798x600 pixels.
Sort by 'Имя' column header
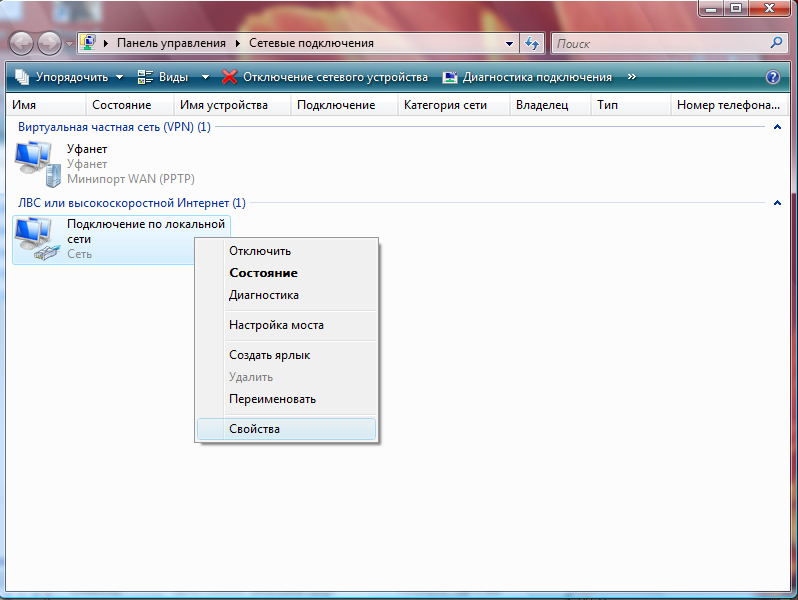click(x=46, y=105)
